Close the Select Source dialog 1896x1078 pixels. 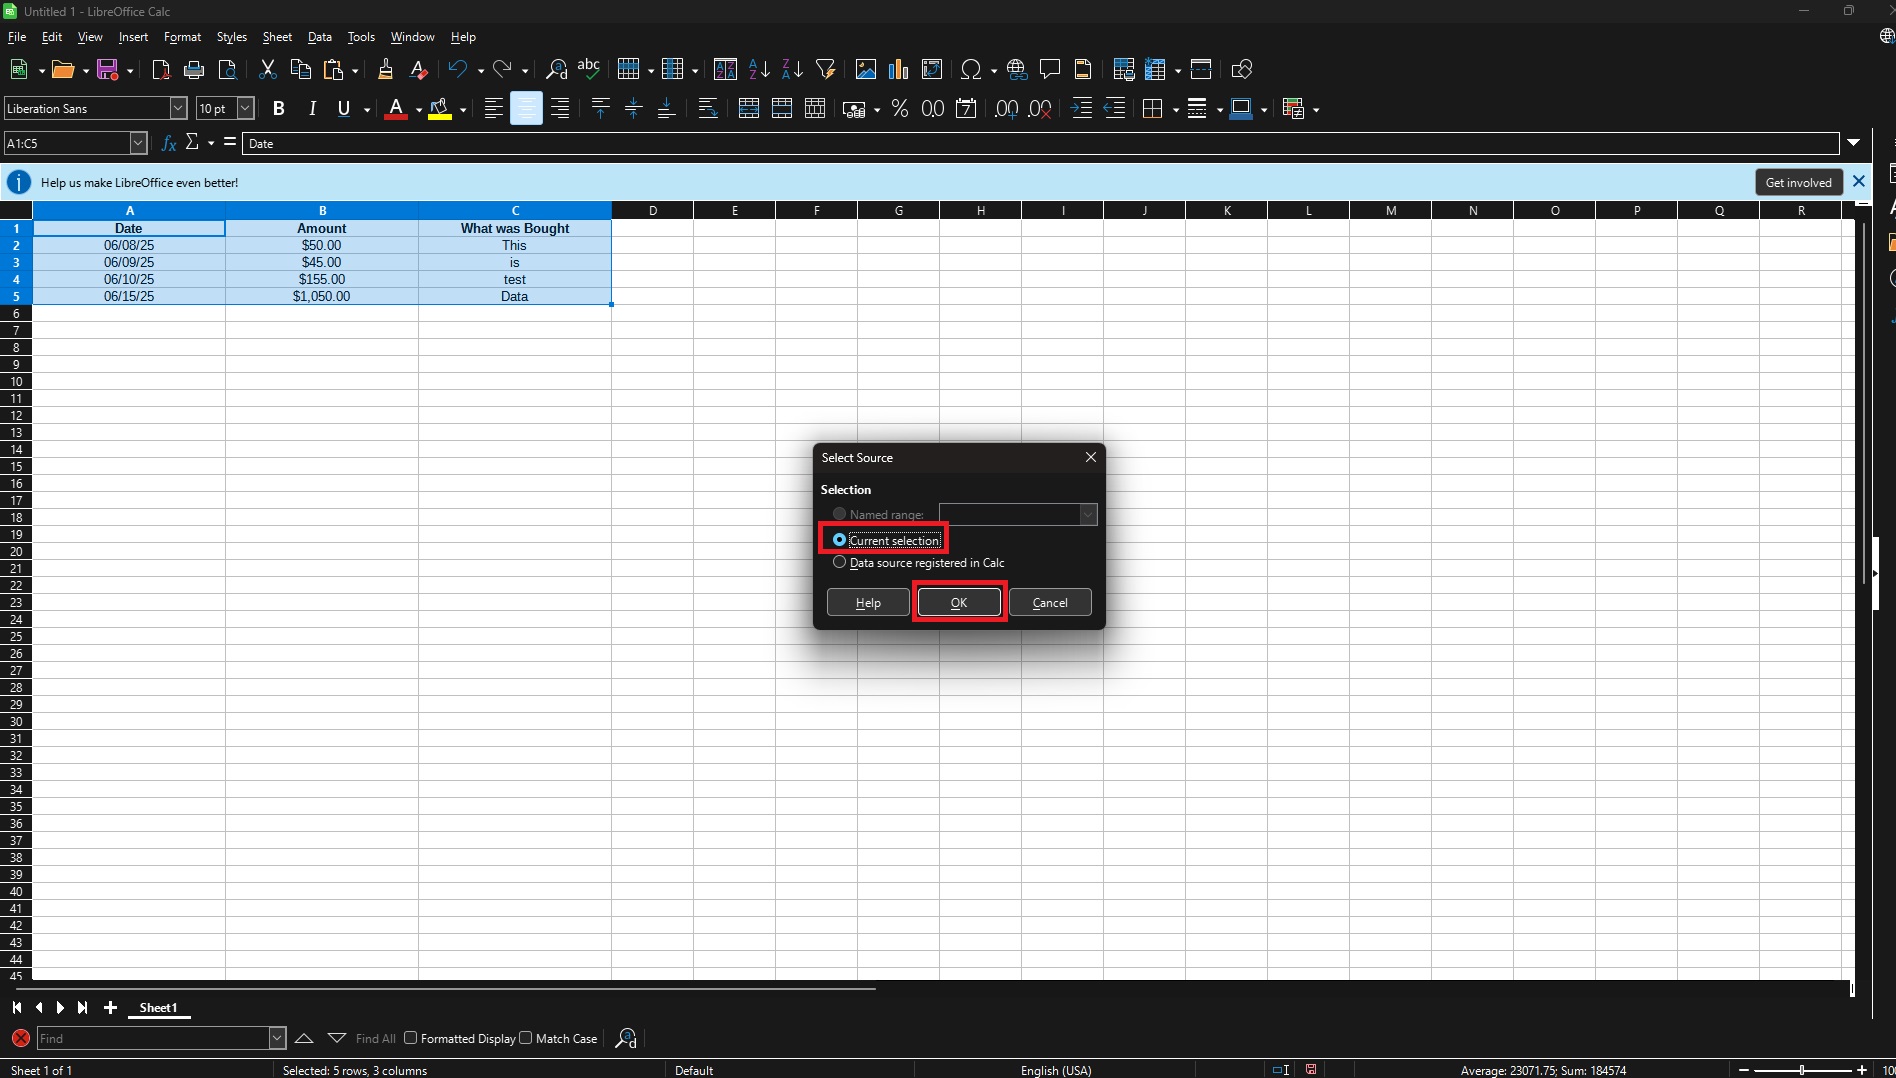point(1091,457)
